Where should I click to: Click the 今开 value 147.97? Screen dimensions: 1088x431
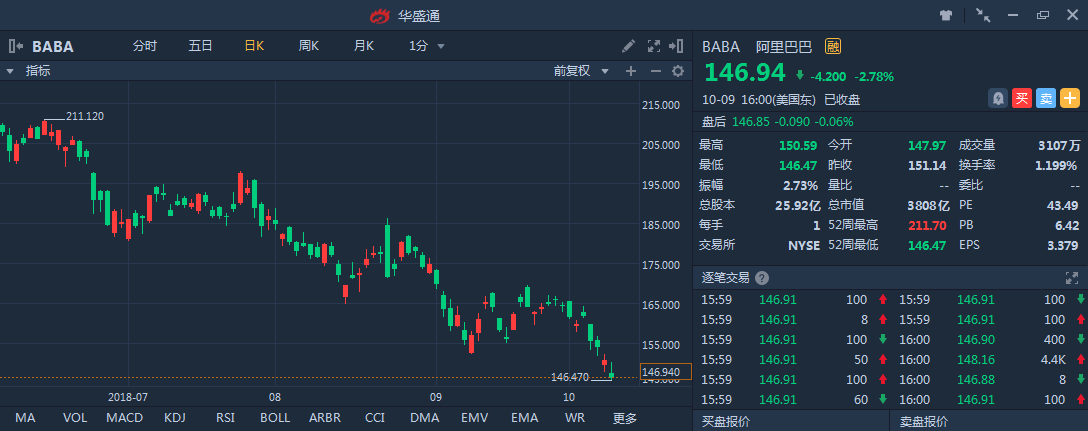tap(927, 145)
